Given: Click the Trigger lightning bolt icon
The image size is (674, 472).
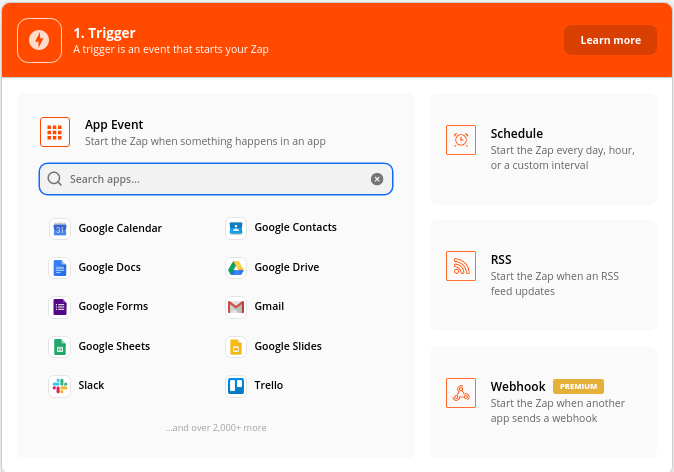Looking at the screenshot, I should point(39,40).
